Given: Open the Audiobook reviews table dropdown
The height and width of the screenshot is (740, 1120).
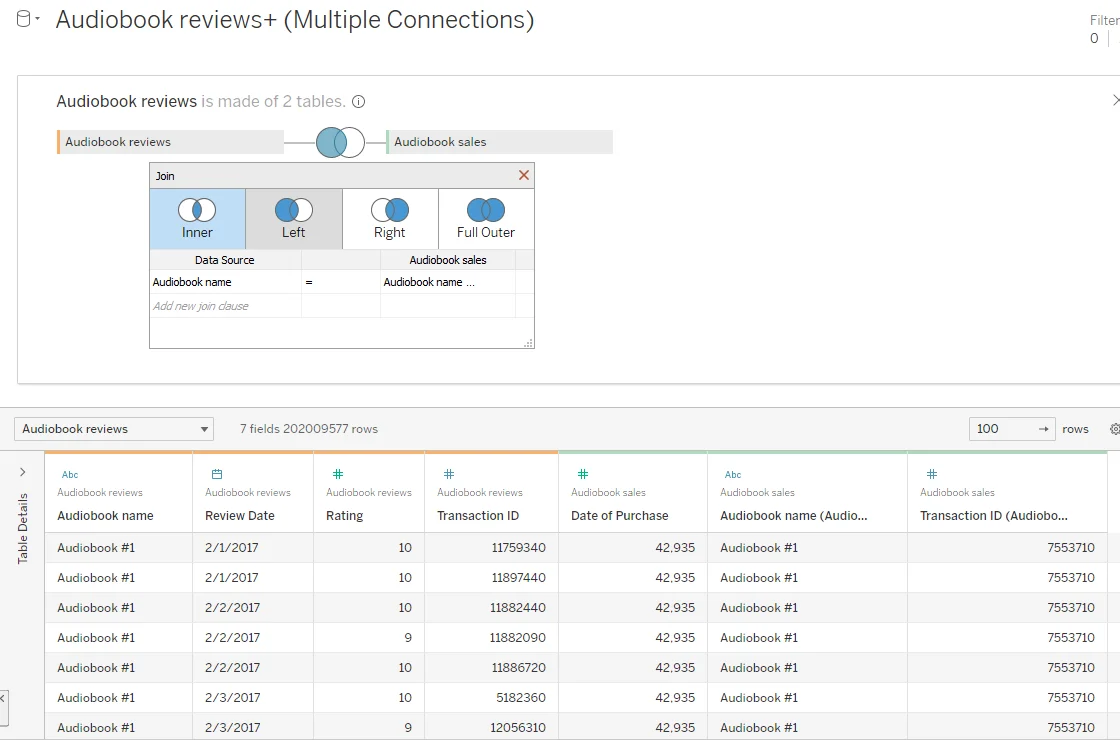Looking at the screenshot, I should click(x=114, y=429).
